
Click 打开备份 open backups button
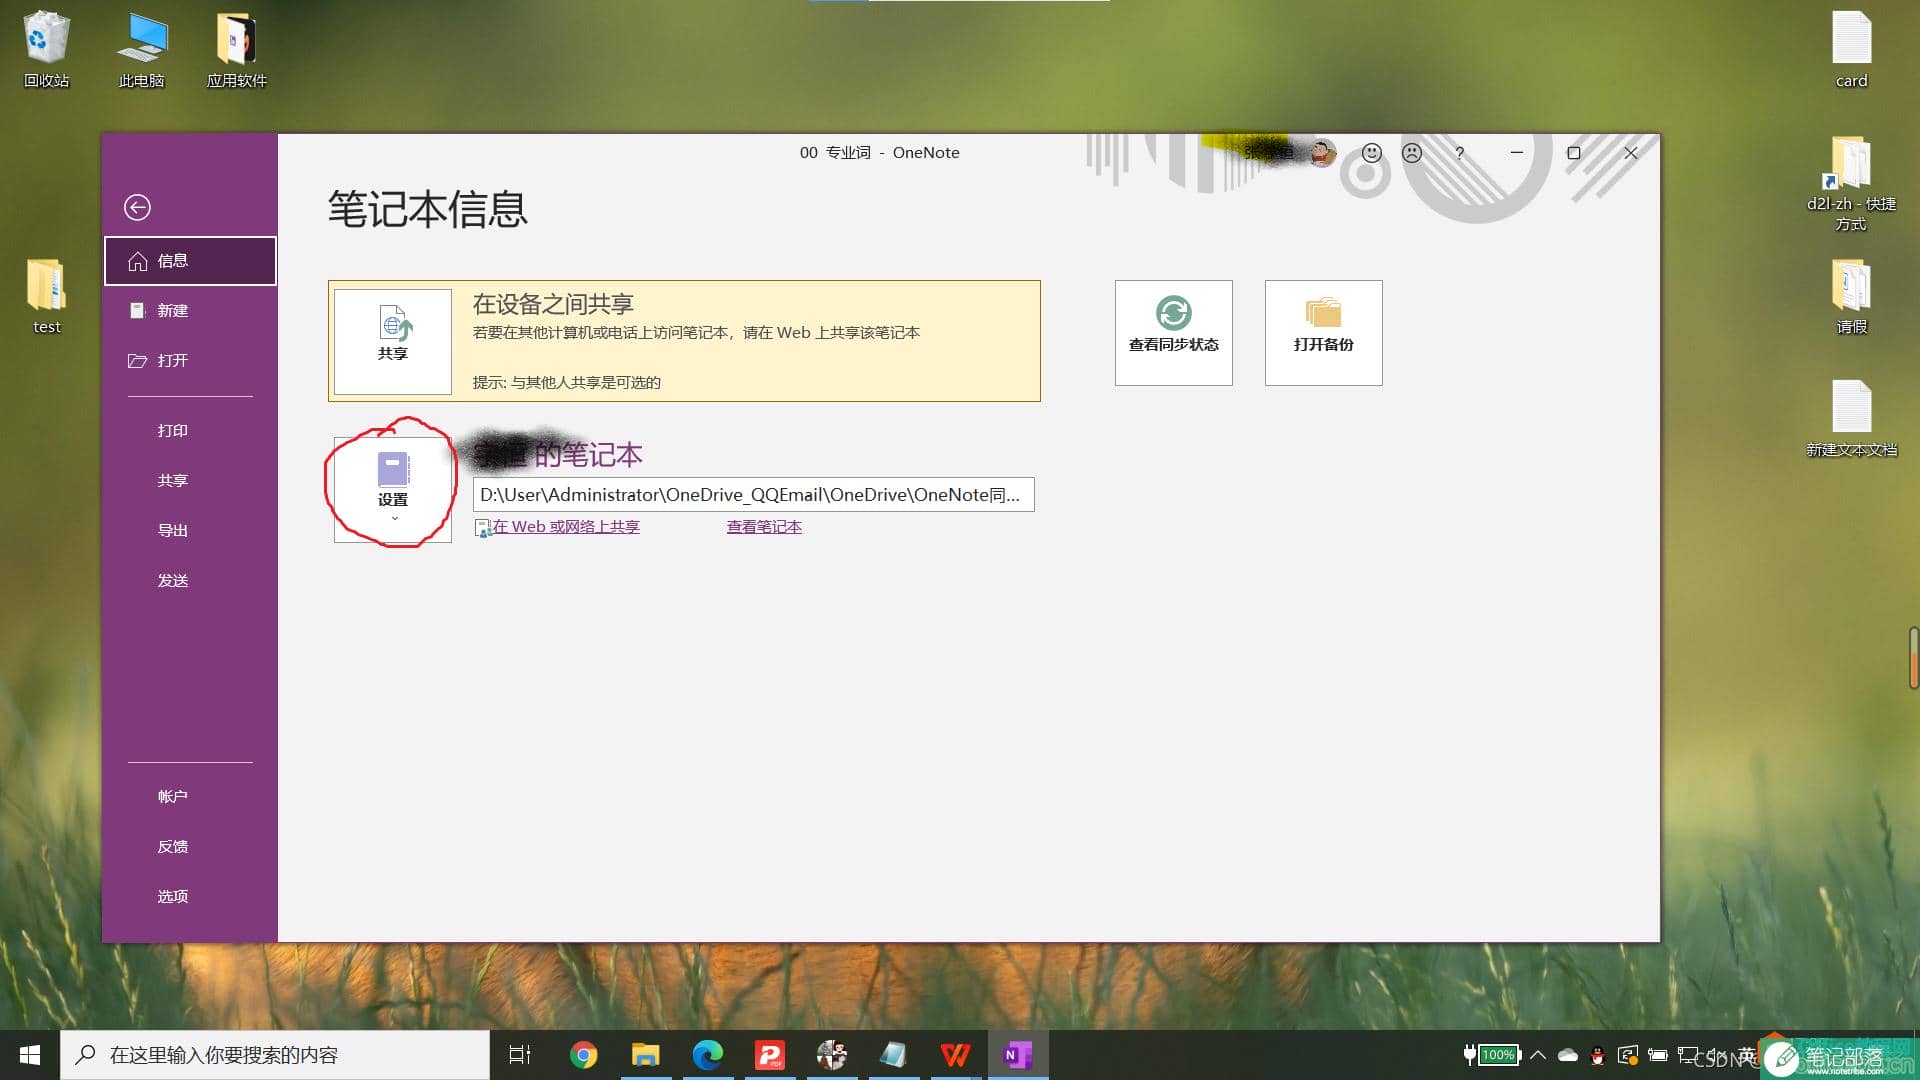[1324, 333]
